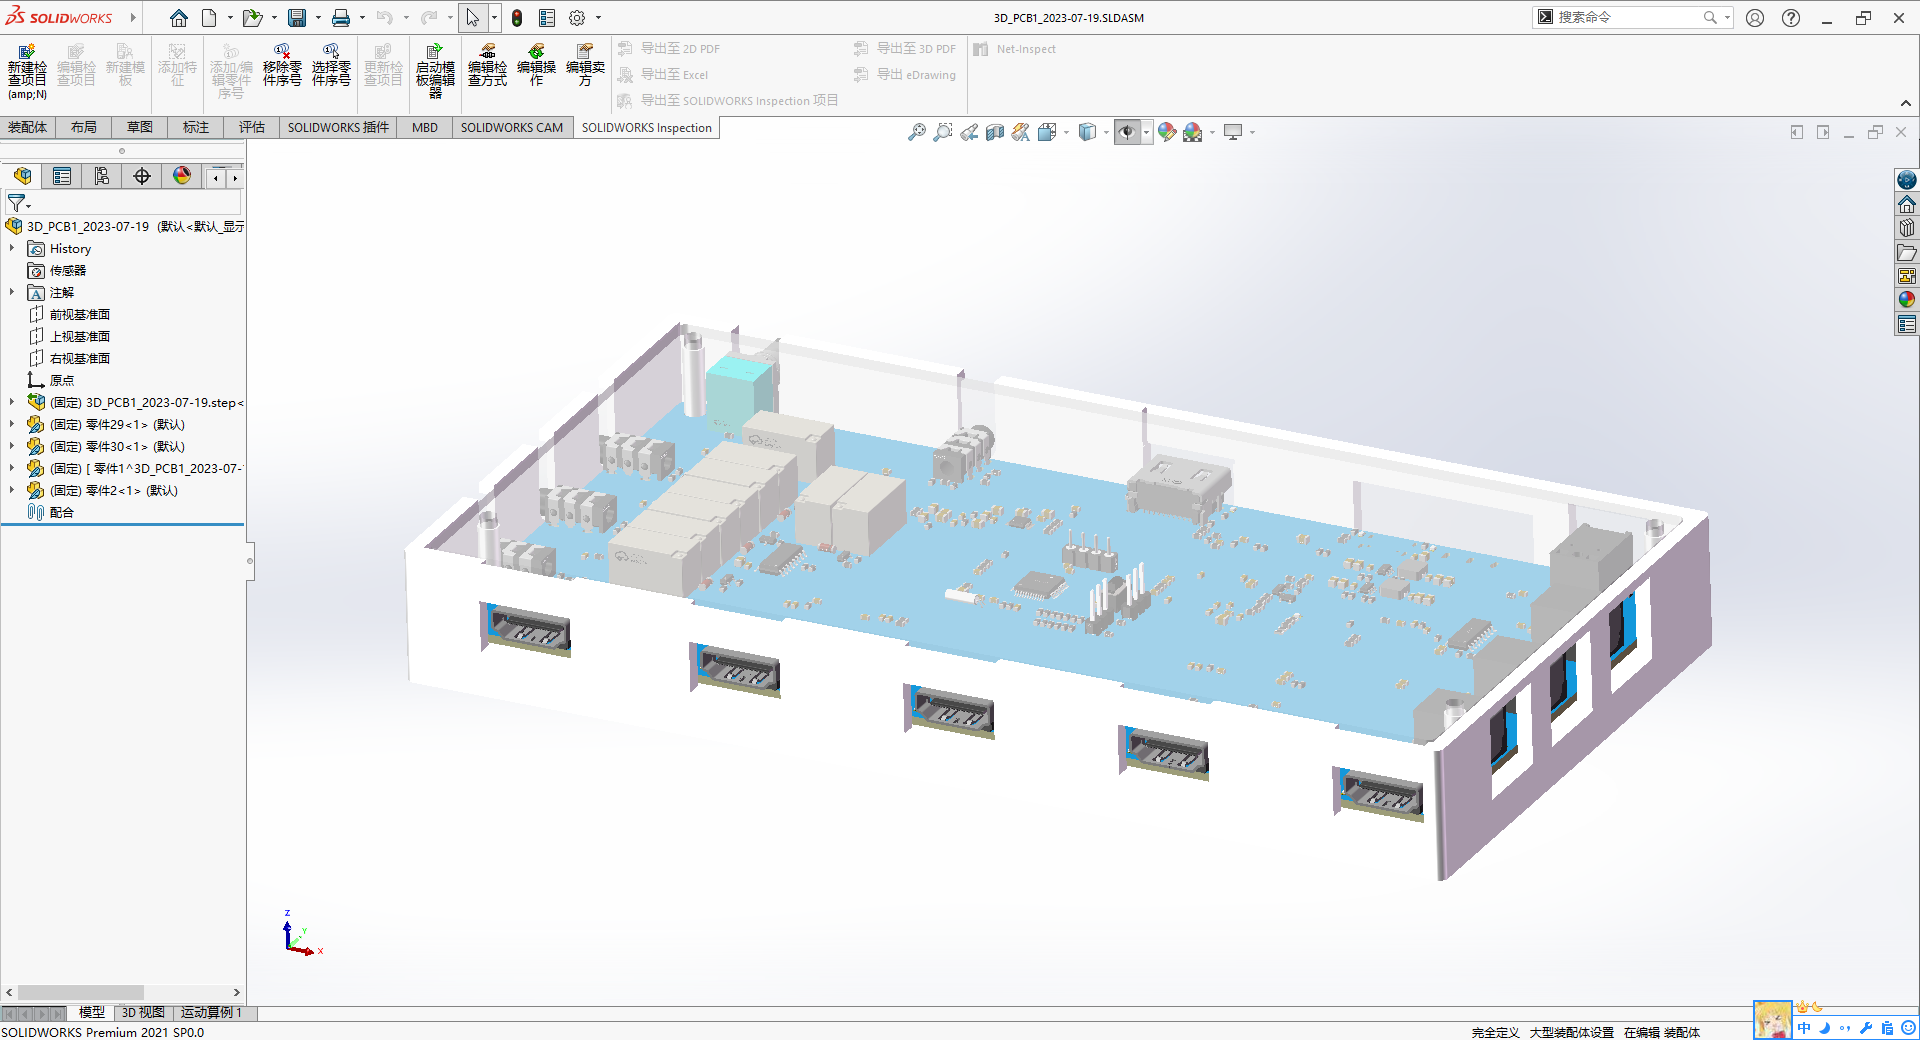Open Appearances task pane tab
The image size is (1920, 1040).
[1907, 299]
